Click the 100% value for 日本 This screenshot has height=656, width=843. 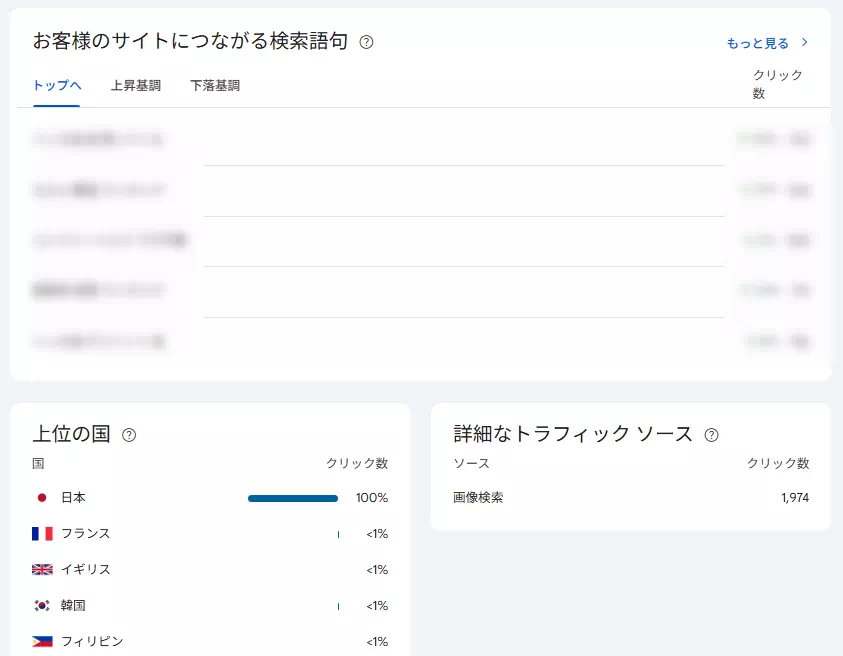(x=372, y=498)
